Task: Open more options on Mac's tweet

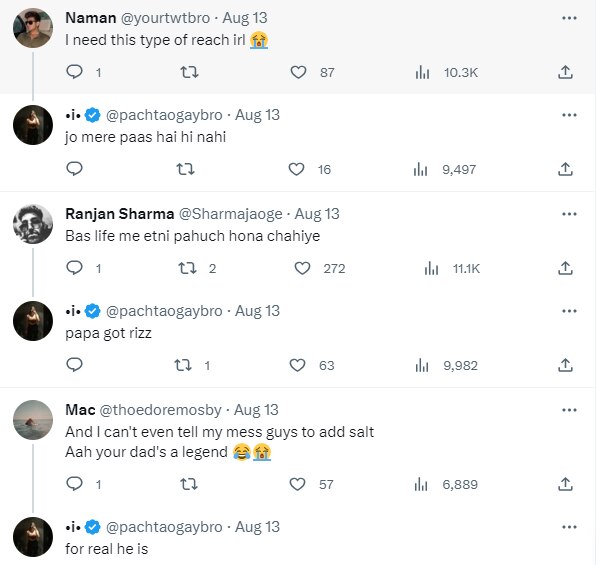Action: 569,410
